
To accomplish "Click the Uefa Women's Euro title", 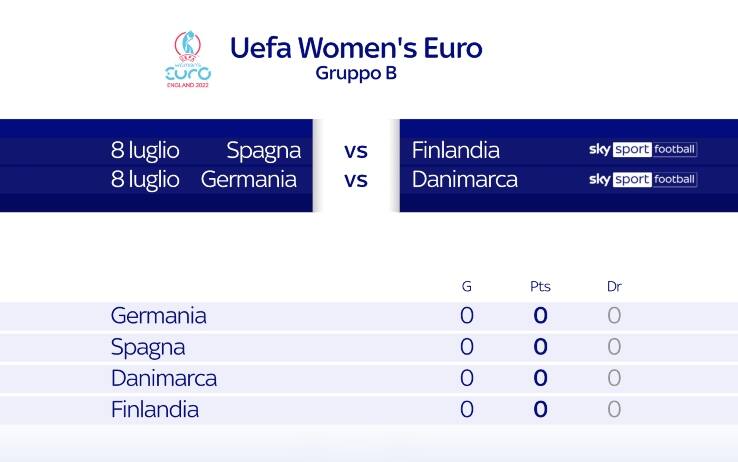I will (356, 48).
